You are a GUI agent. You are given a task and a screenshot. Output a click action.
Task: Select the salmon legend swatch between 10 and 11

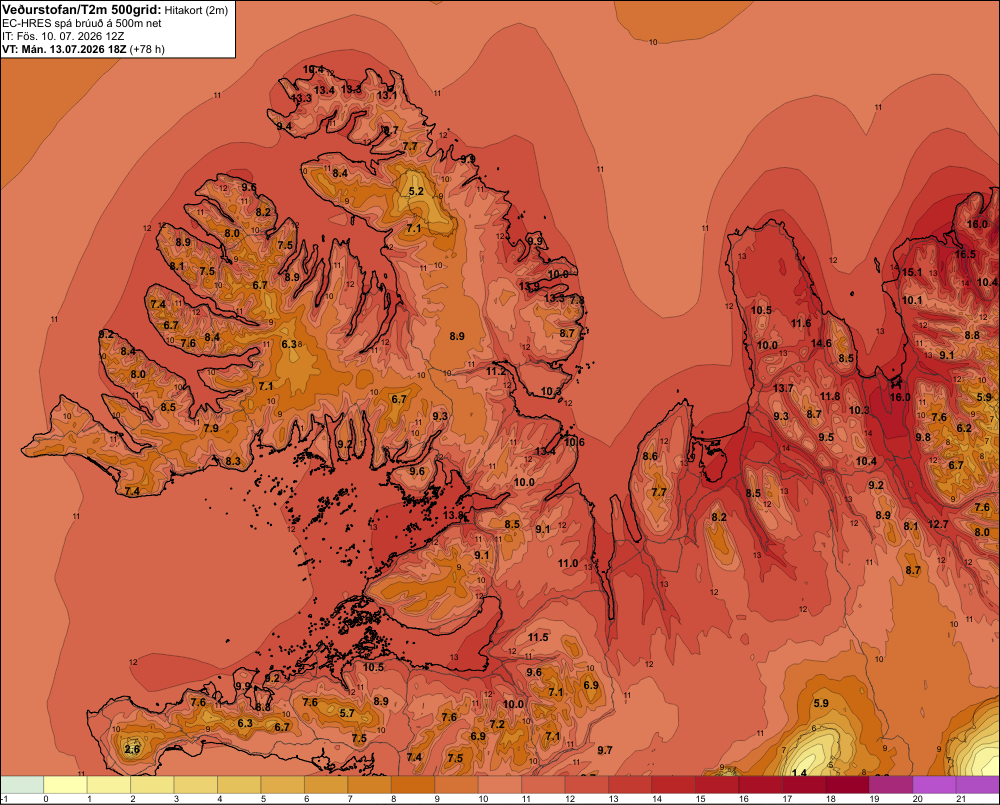(500, 784)
